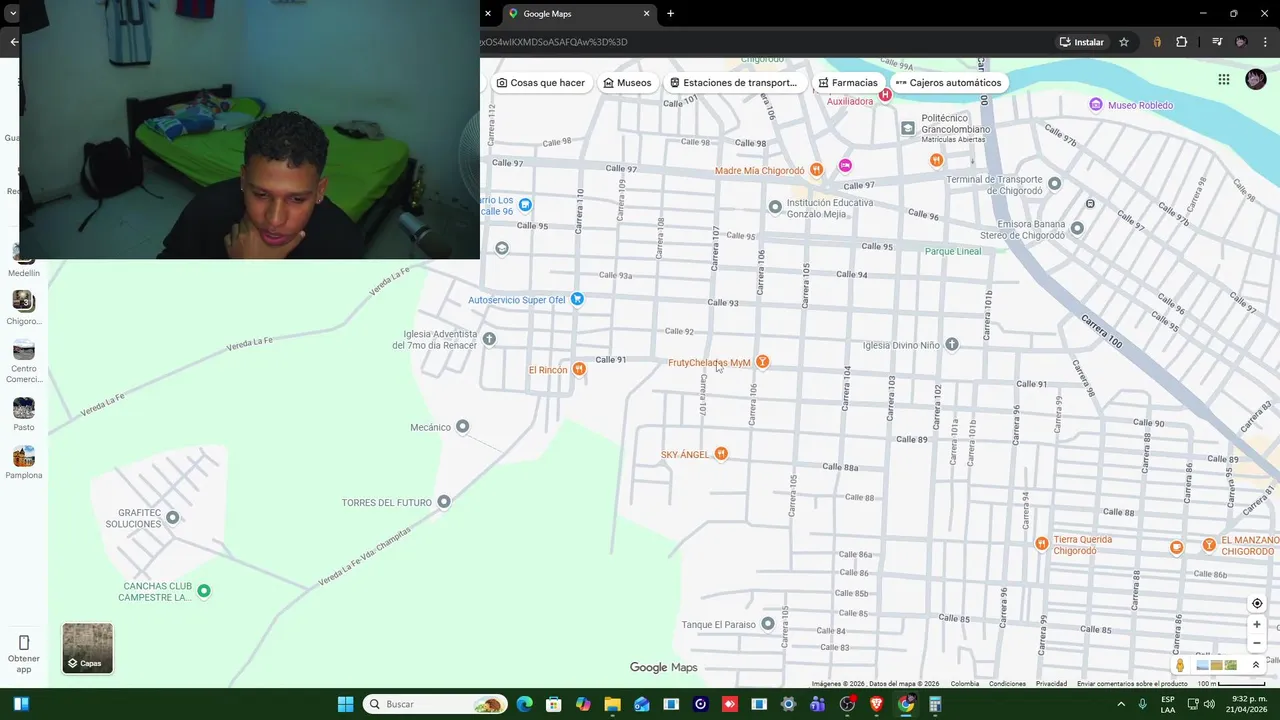Viewport: 1280px width, 720px height.
Task: Click Enviar comentarios sobre el producto
Action: point(1132,684)
